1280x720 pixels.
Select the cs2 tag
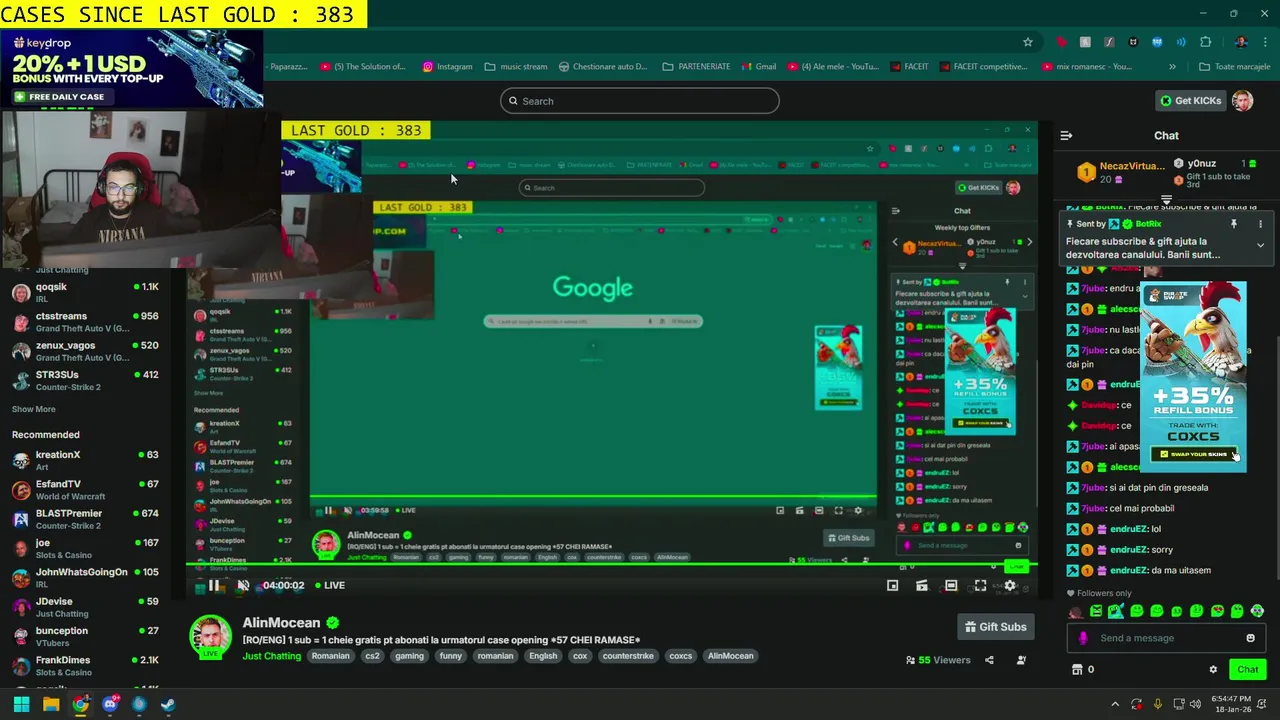372,656
